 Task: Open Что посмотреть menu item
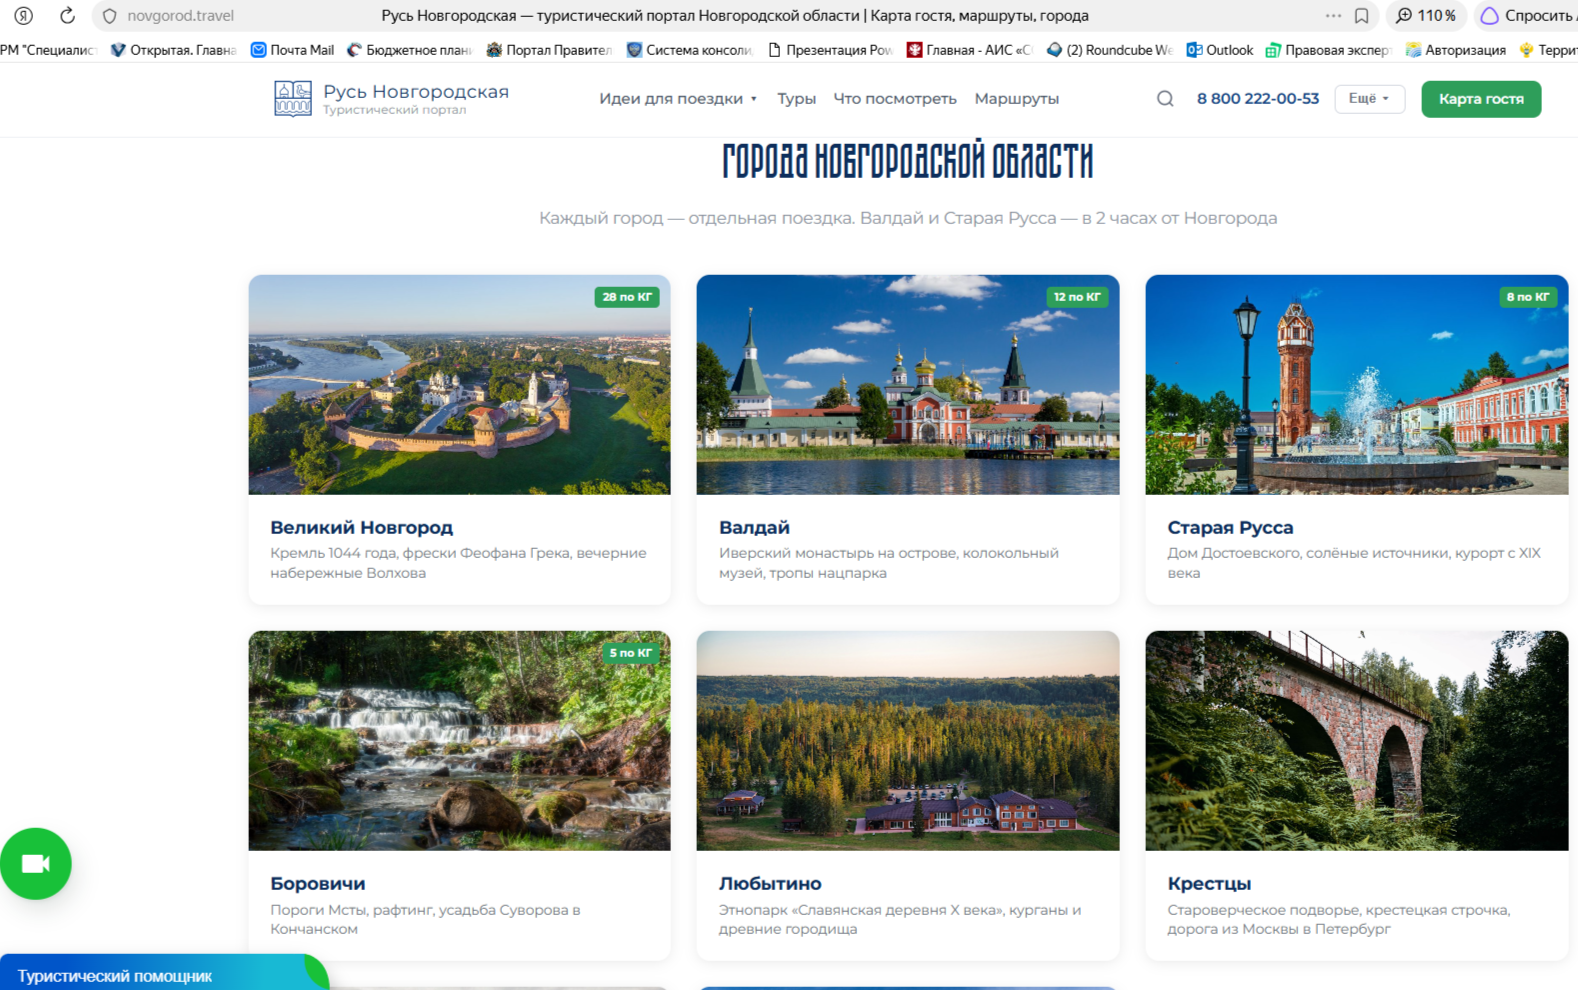[x=895, y=99]
